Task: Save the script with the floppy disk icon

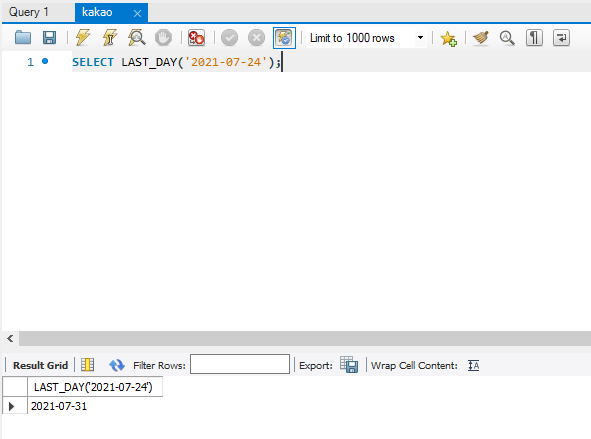Action: click(49, 38)
